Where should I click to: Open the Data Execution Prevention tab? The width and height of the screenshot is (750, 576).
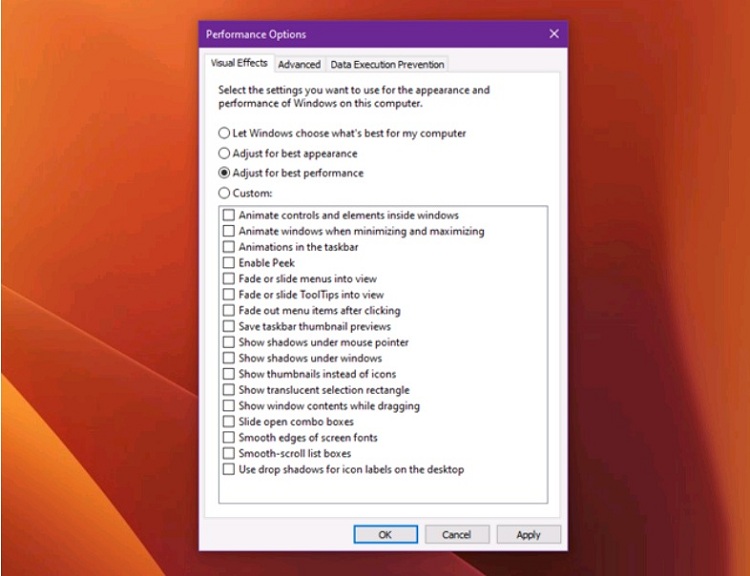click(387, 65)
